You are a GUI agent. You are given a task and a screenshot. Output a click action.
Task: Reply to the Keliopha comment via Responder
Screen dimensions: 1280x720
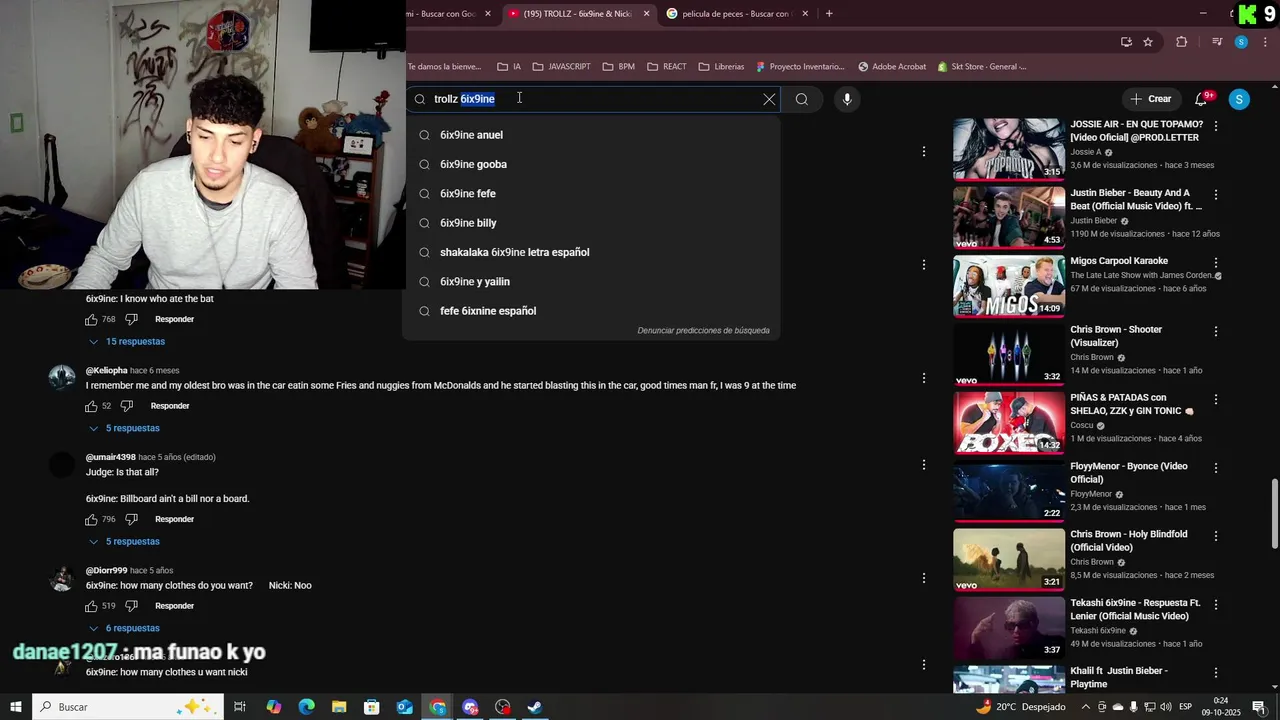pos(170,406)
